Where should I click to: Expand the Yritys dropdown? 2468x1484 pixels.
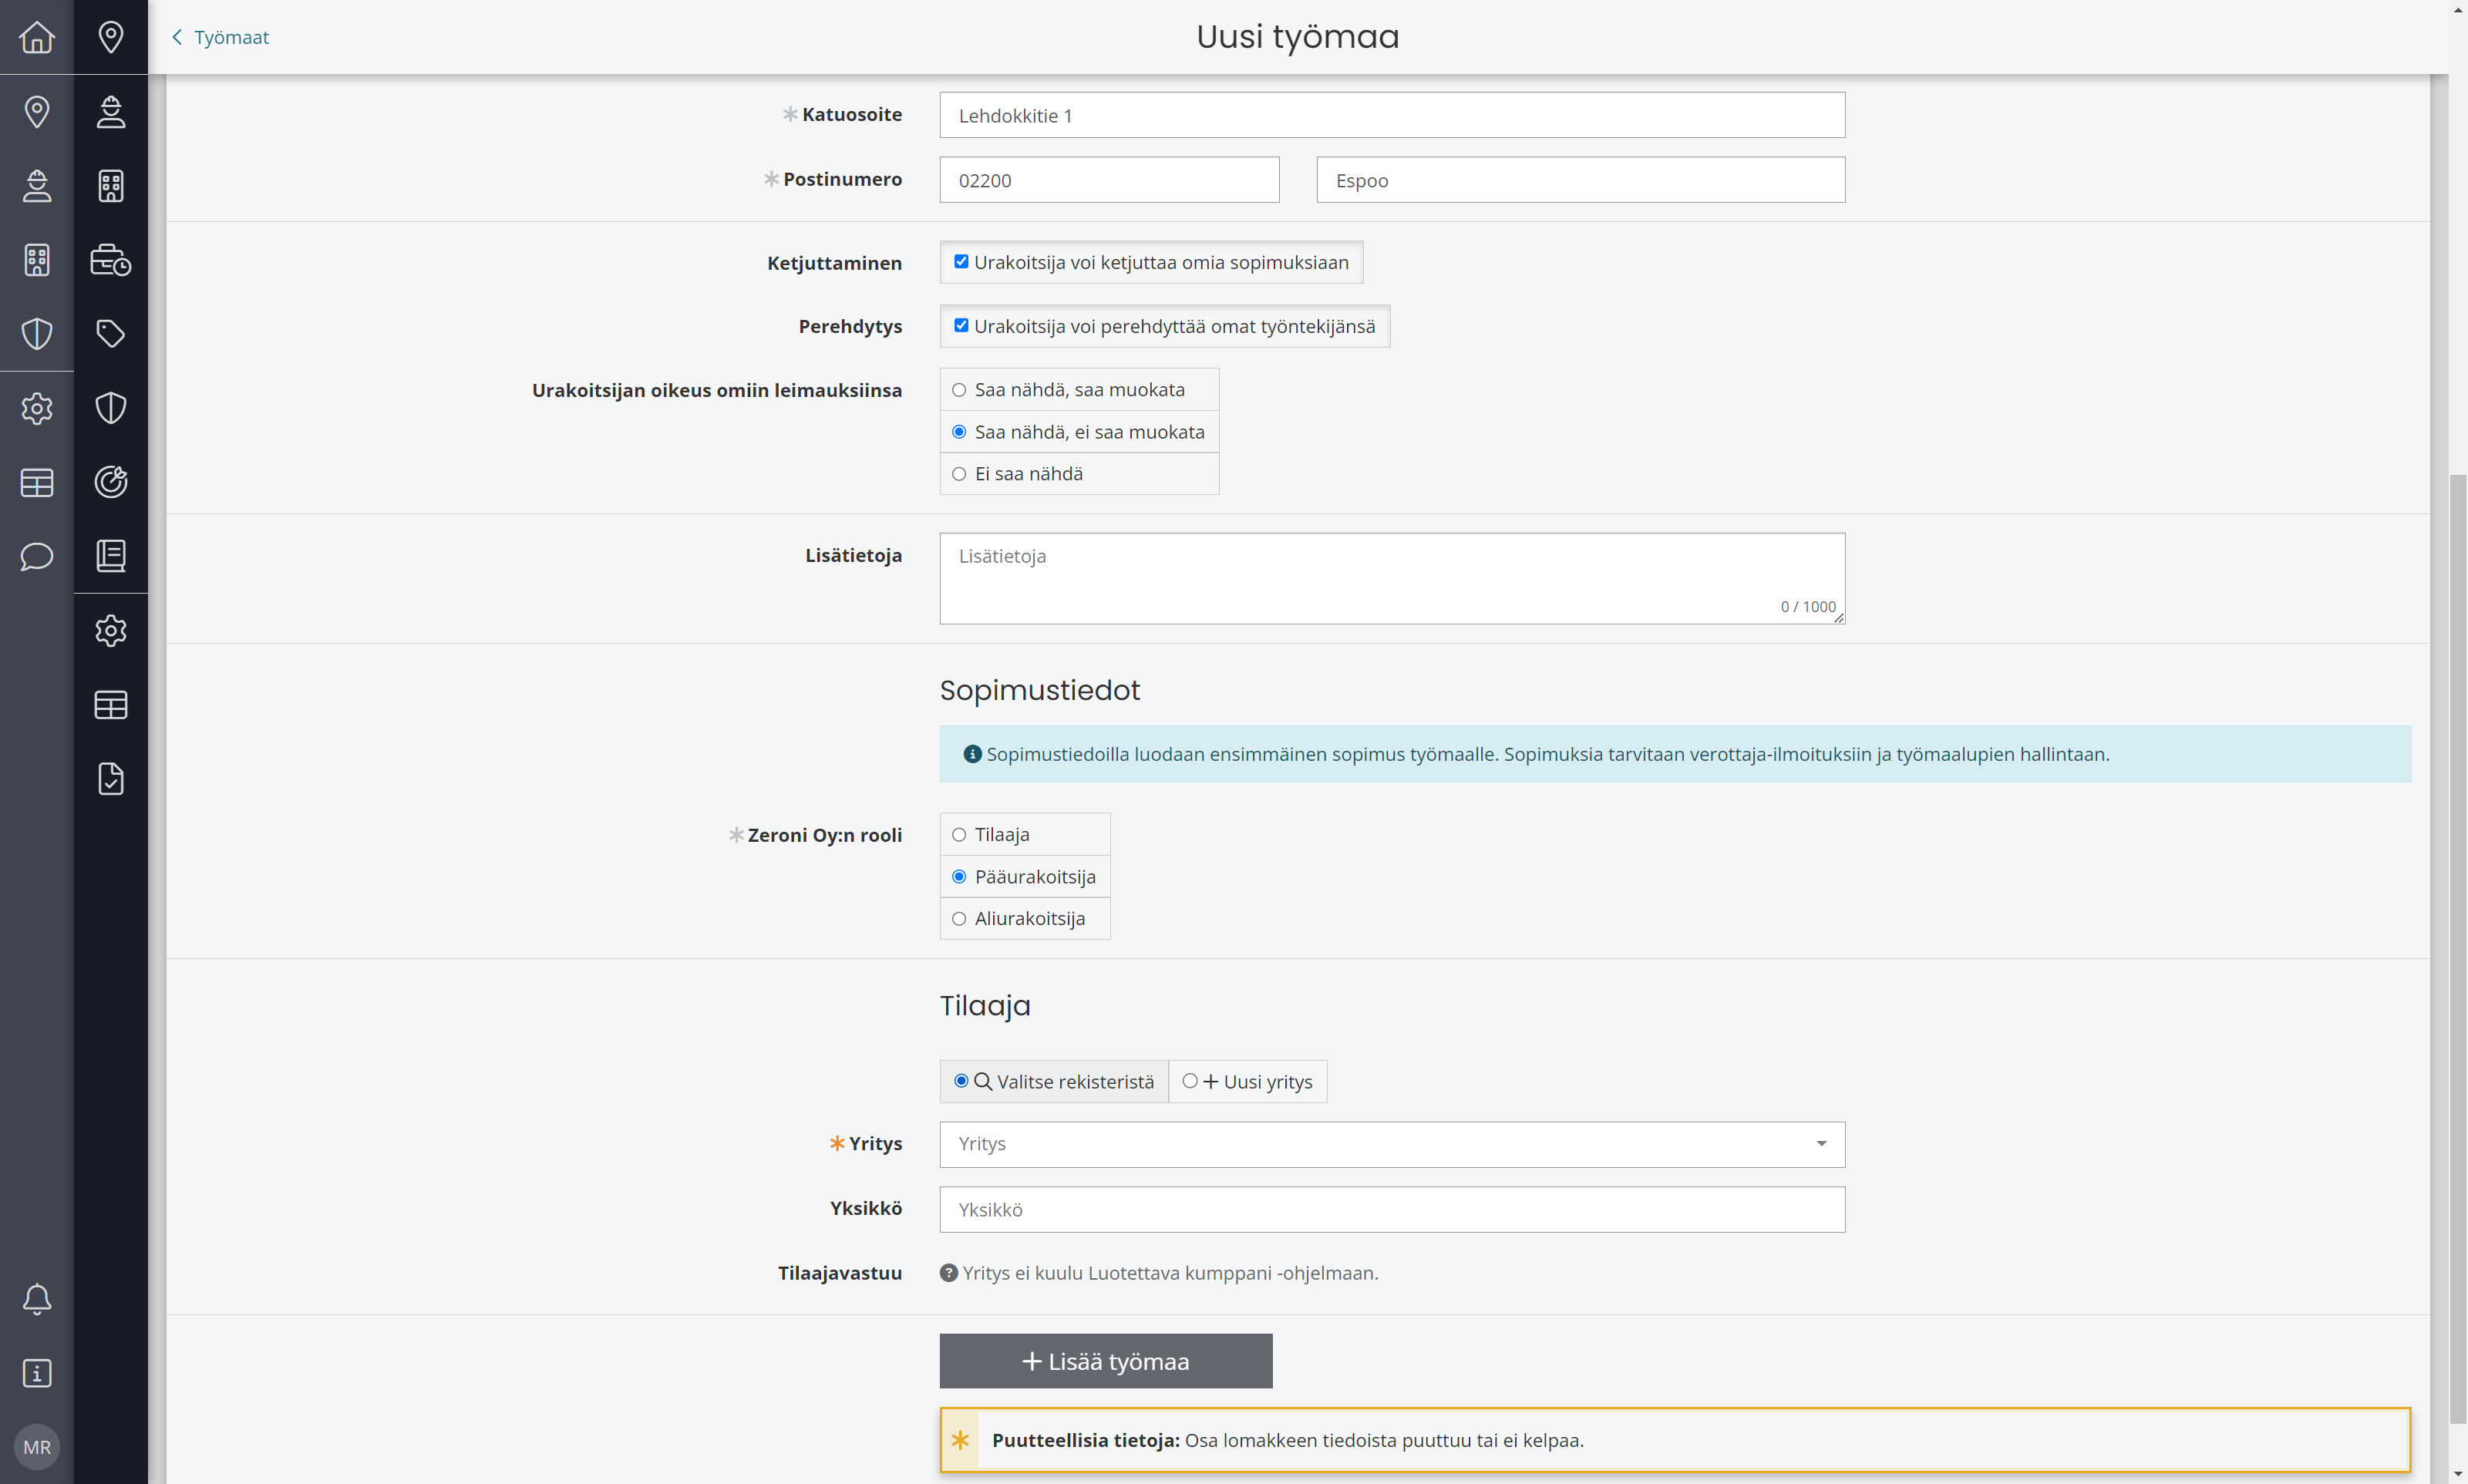(1392, 1144)
